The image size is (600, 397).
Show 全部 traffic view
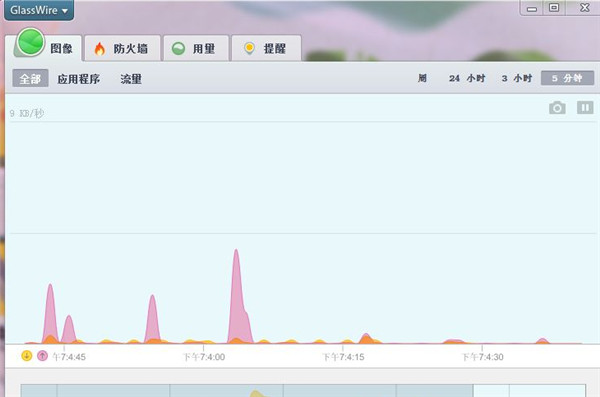(30, 78)
